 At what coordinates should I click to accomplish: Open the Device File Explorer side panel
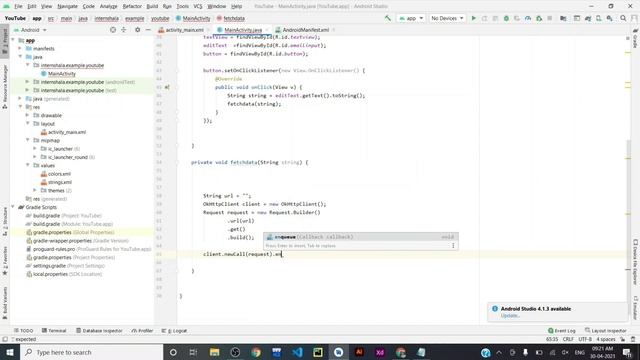click(x=636, y=261)
